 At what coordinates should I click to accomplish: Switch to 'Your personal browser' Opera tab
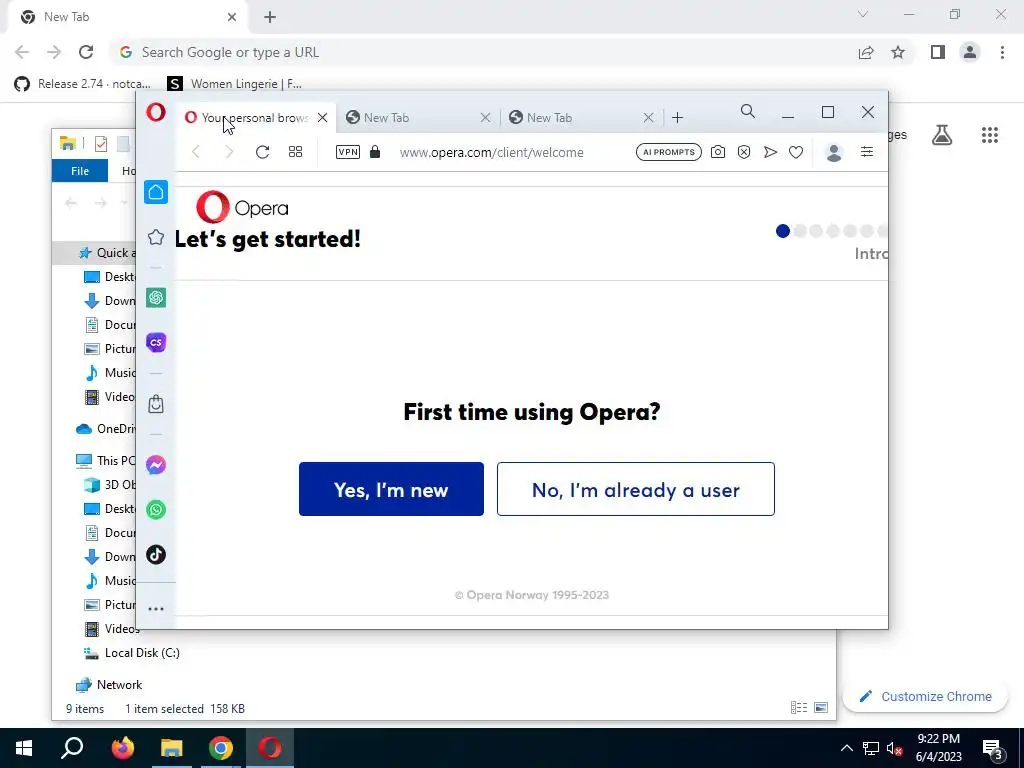(255, 118)
